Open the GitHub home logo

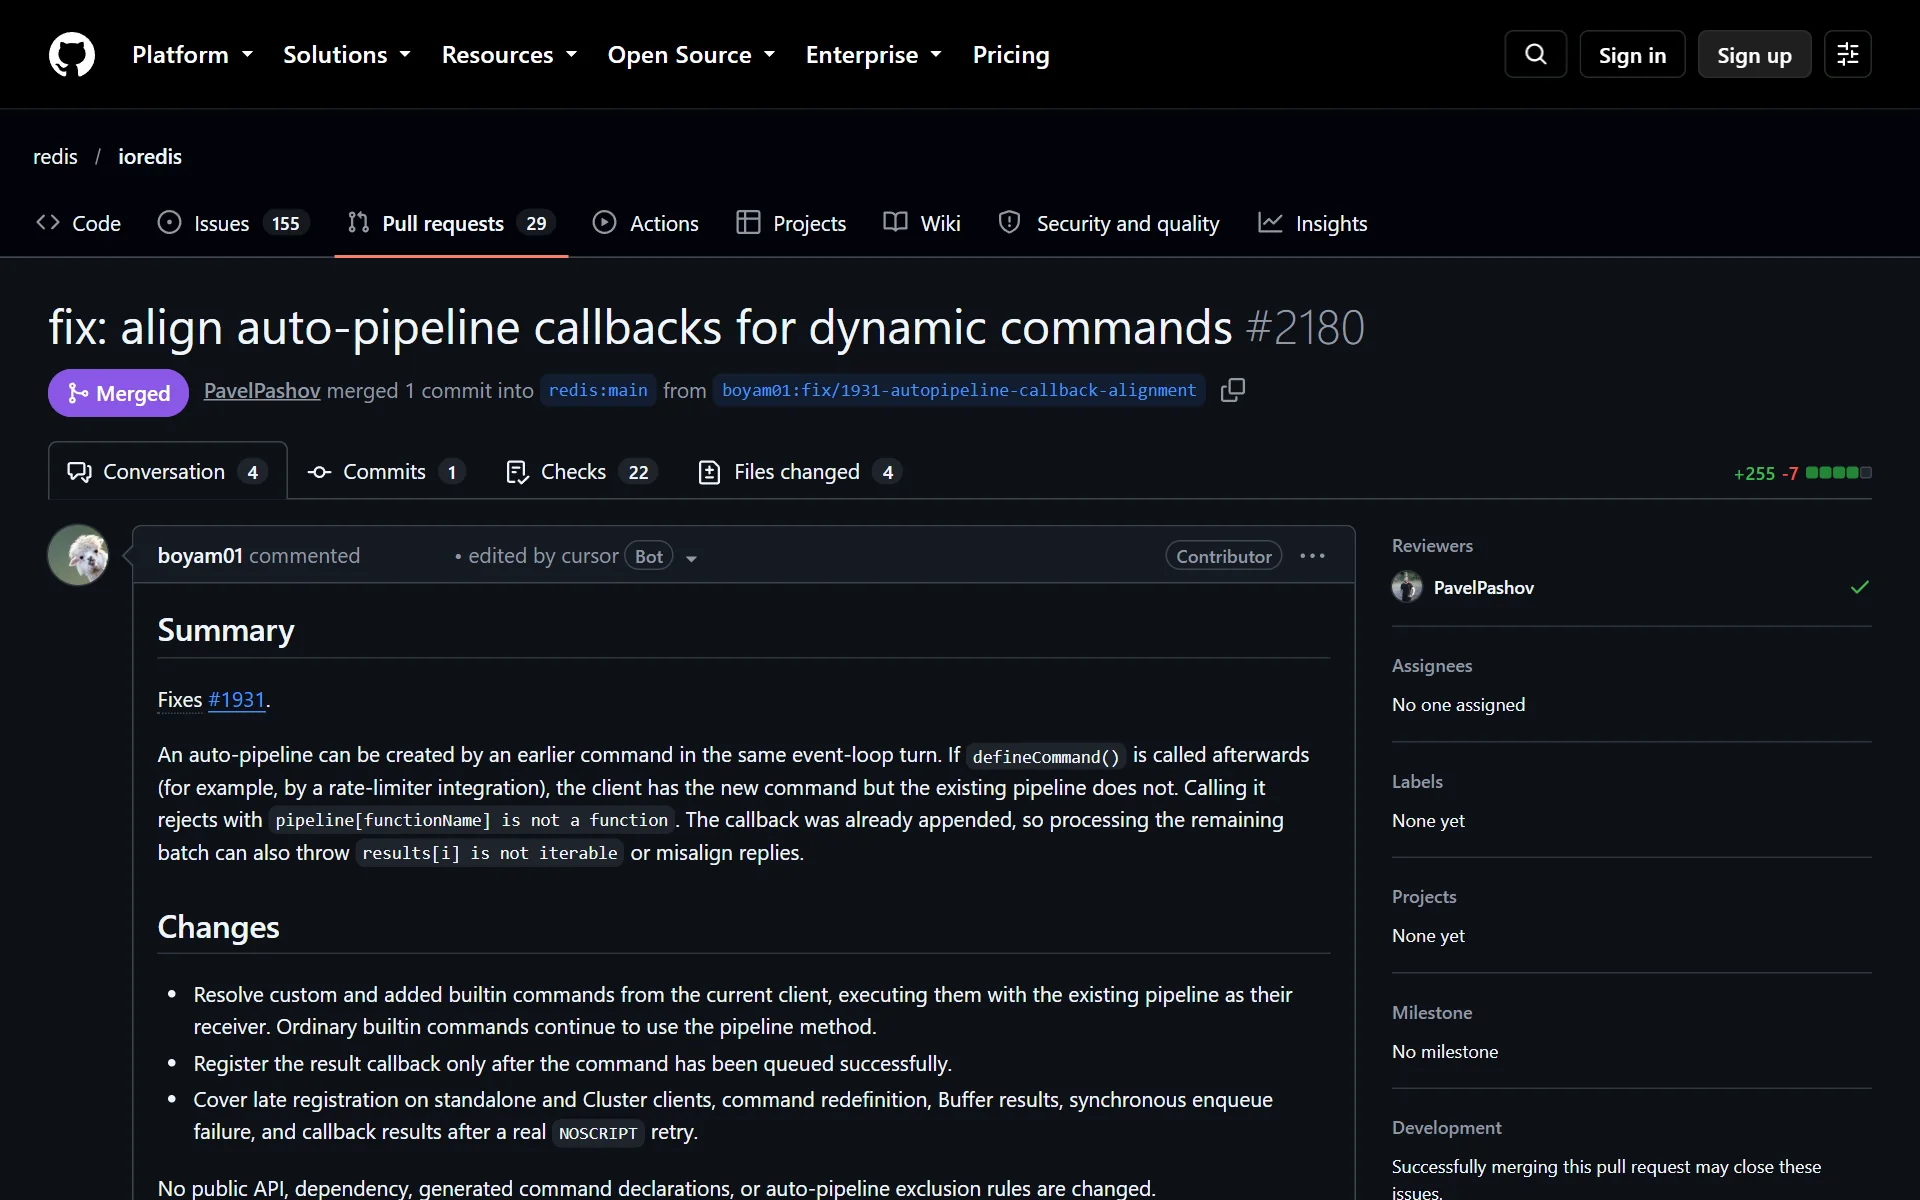[72, 54]
